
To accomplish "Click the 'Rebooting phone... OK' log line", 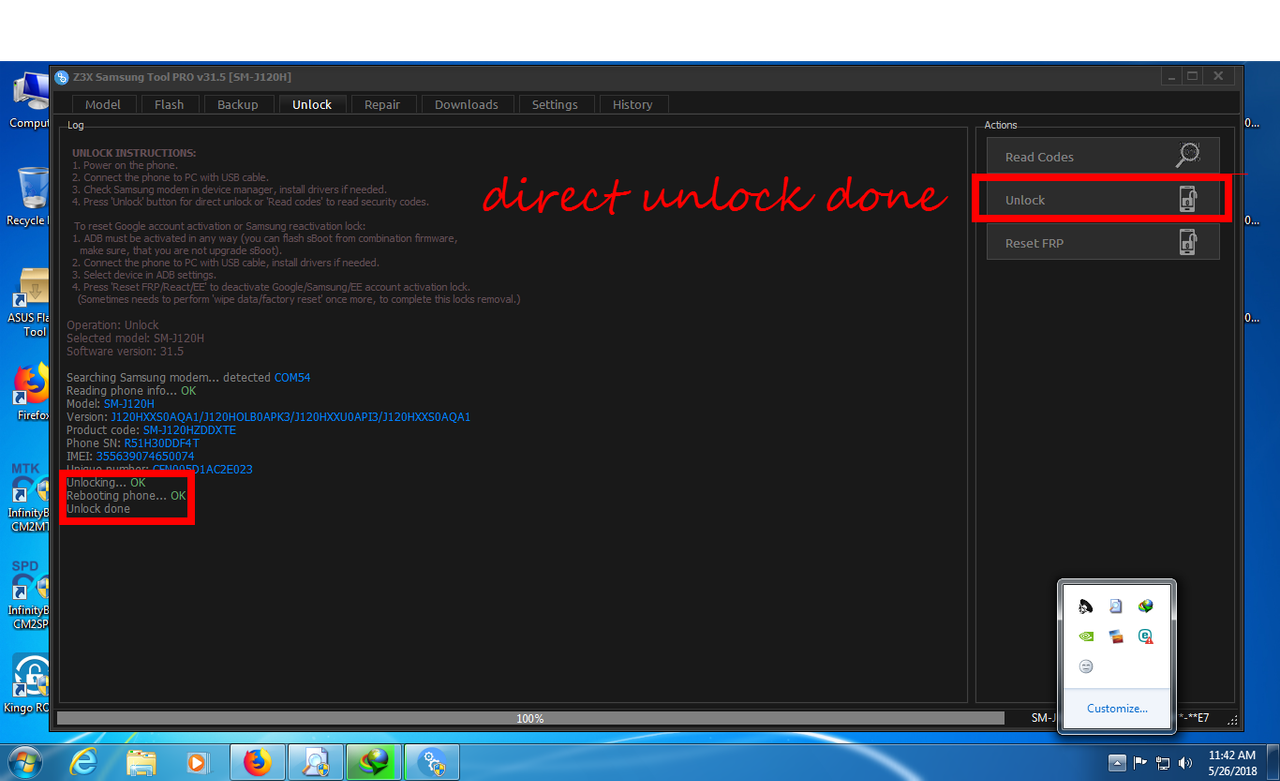I will click(126, 496).
